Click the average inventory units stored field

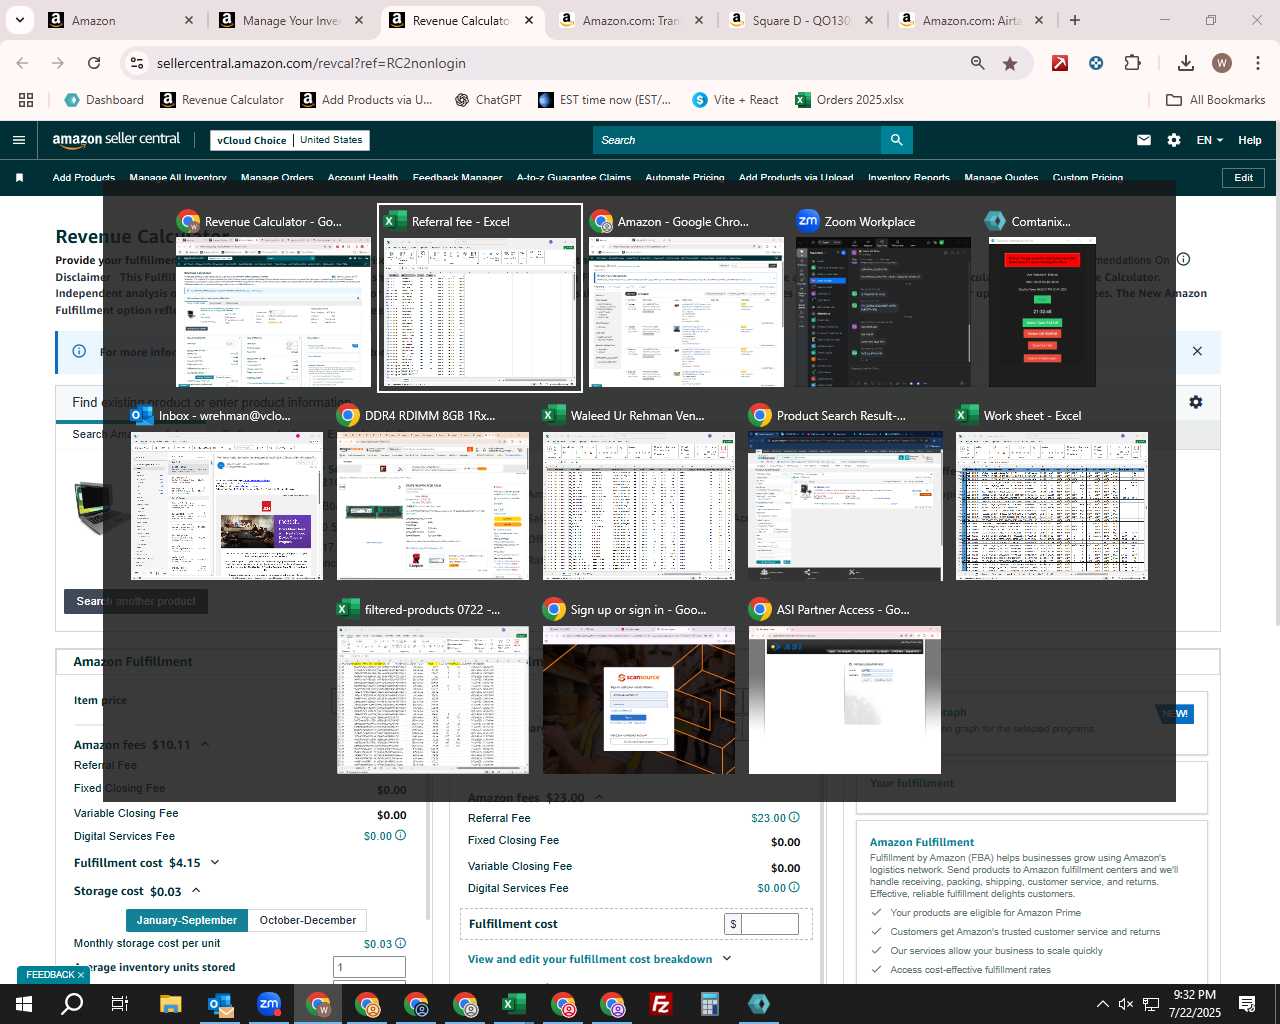(x=369, y=967)
